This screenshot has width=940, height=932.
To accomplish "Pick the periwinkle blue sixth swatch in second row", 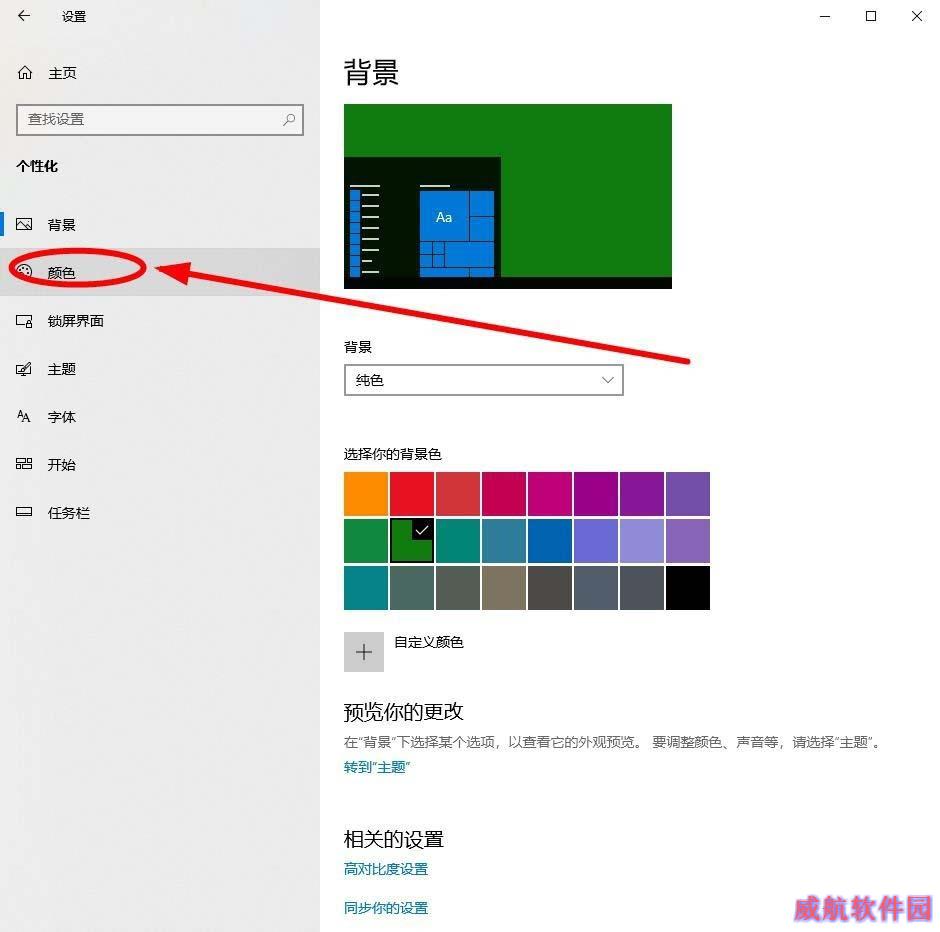I will [596, 541].
